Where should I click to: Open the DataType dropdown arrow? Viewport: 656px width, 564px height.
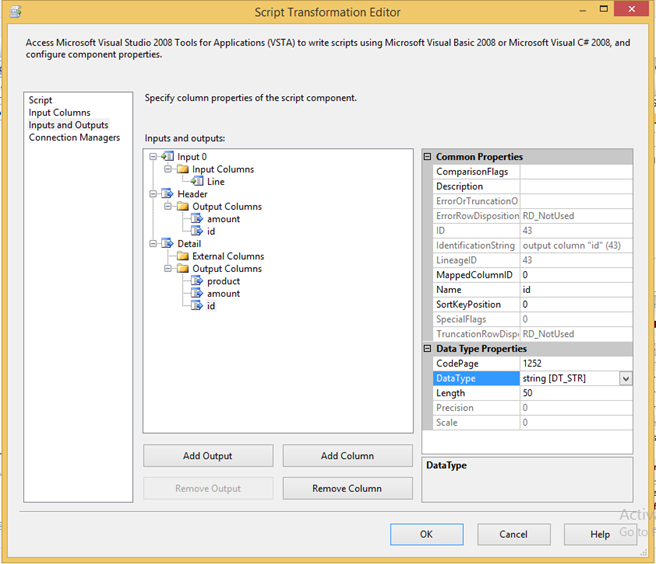[x=625, y=379]
